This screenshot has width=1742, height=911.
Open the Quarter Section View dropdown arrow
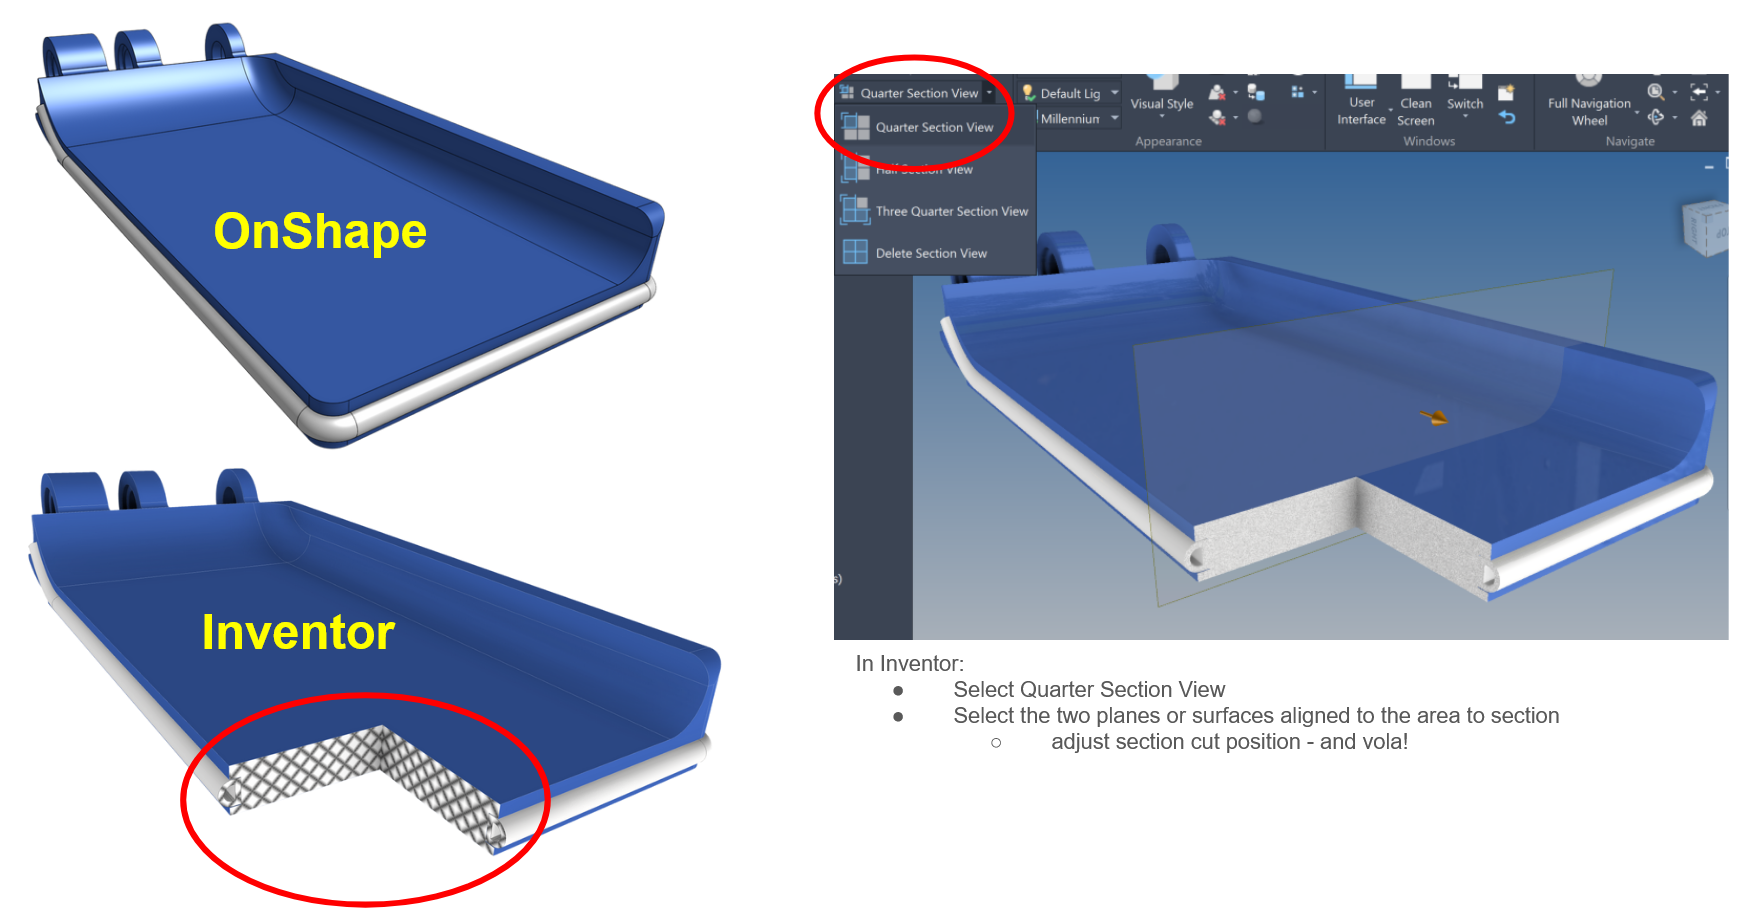pyautogui.click(x=989, y=93)
